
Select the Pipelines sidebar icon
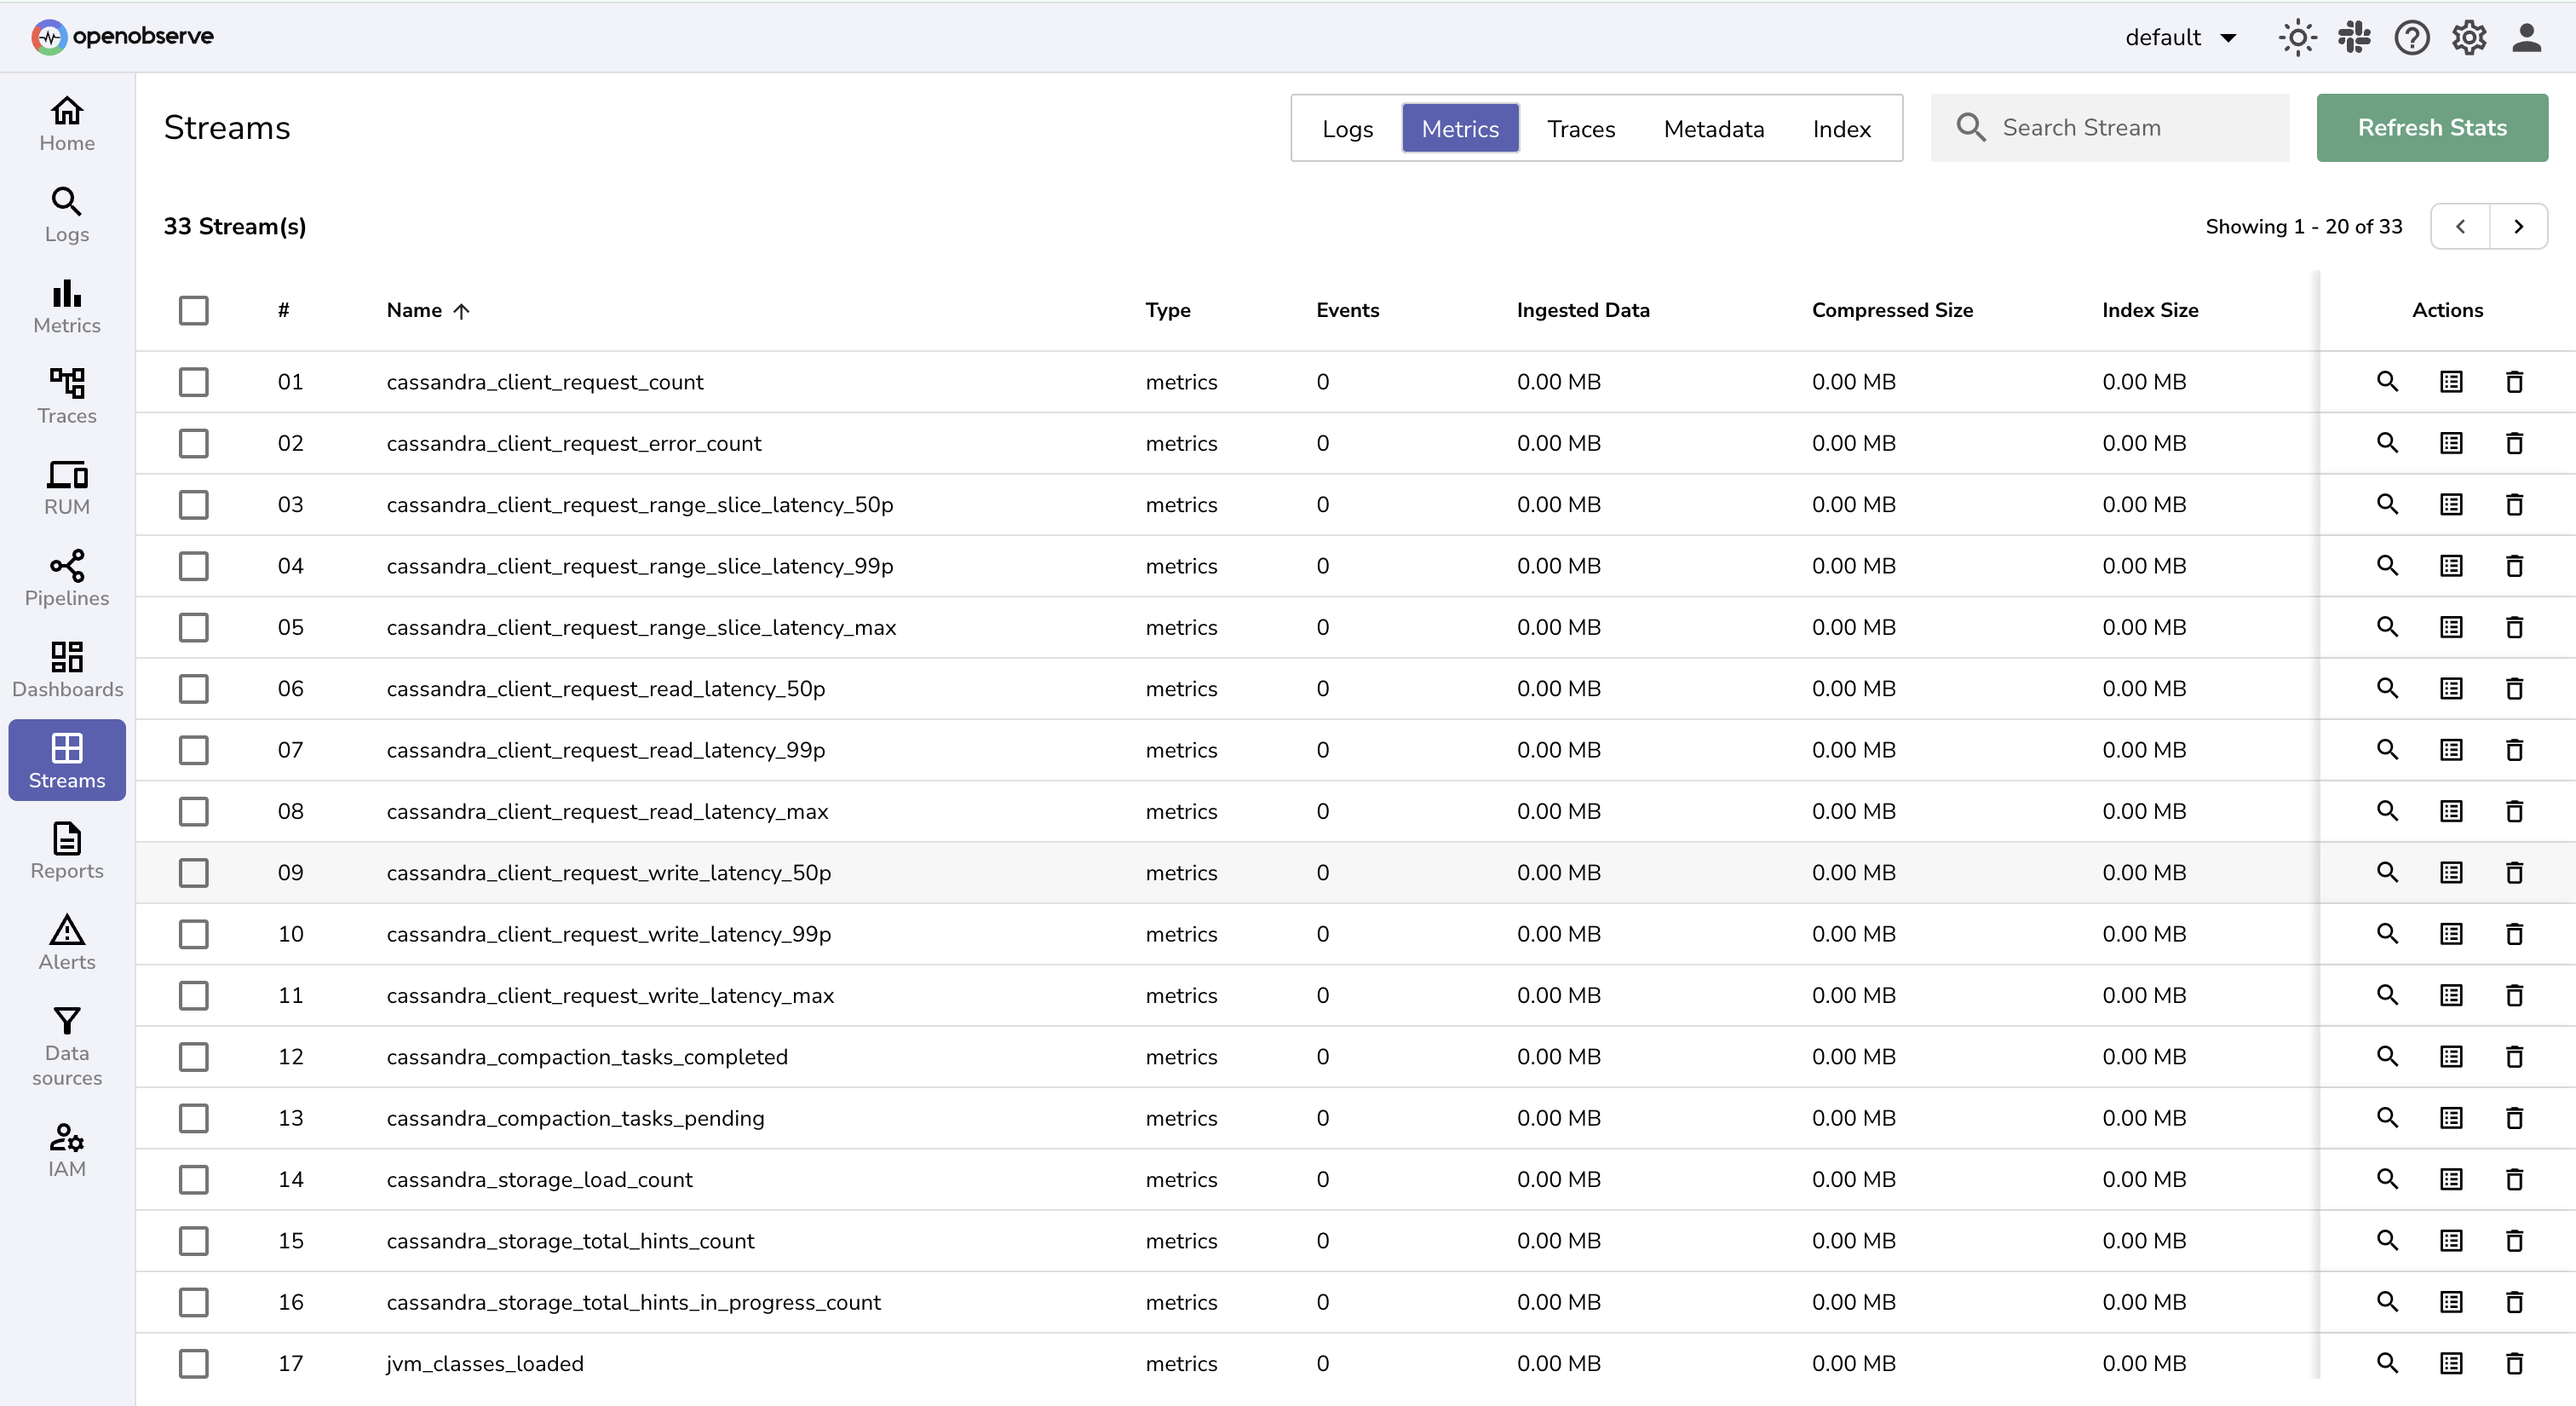(66, 578)
